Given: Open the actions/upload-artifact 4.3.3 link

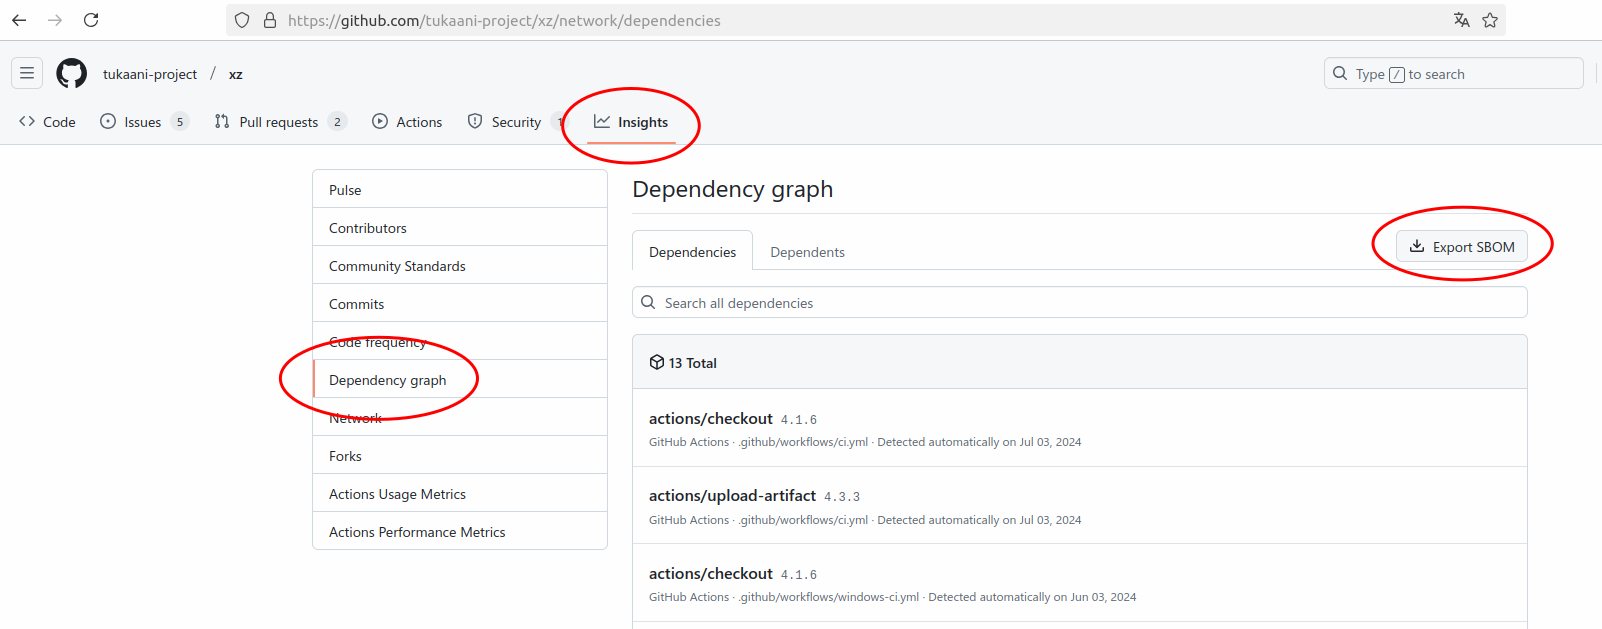Looking at the screenshot, I should coord(733,495).
